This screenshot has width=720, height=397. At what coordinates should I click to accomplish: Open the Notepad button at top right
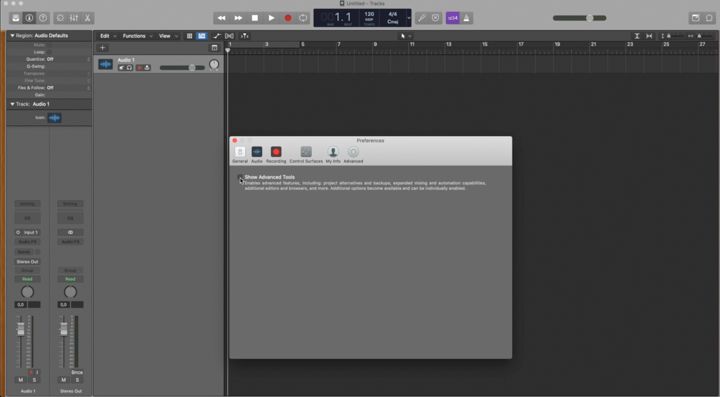[x=695, y=18]
